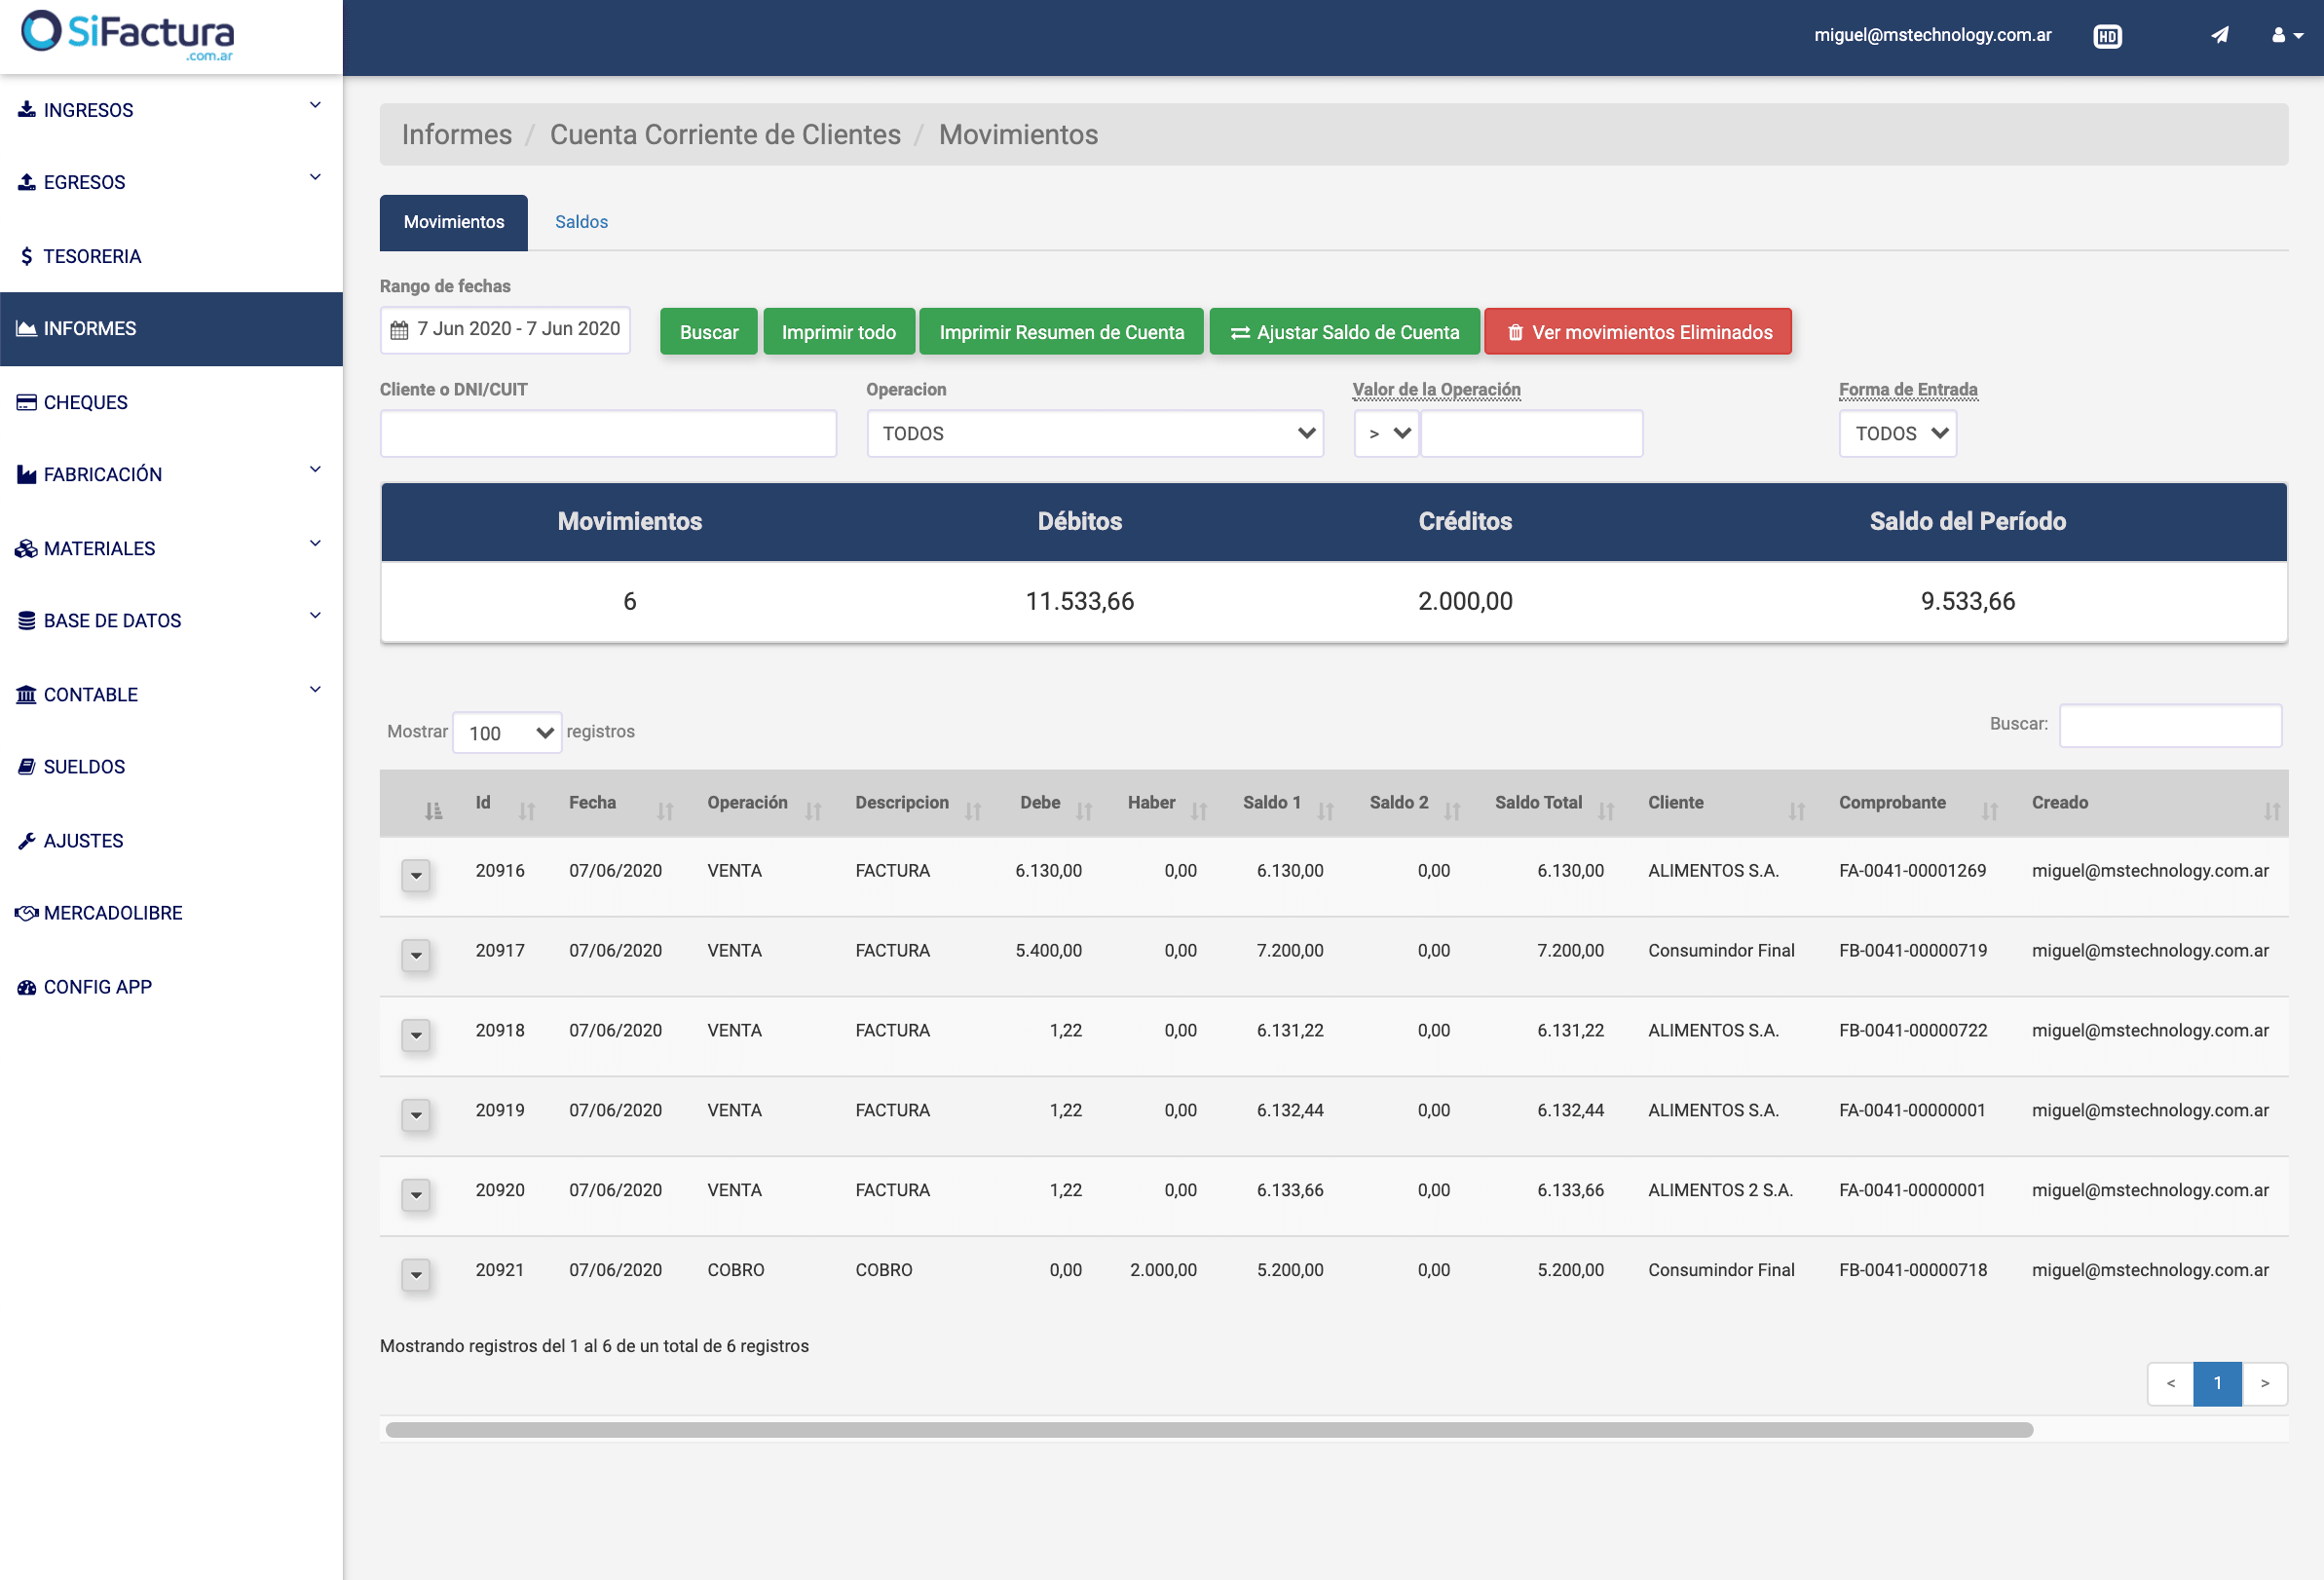
Task: Click the HD icon in top bar
Action: (x=2107, y=36)
